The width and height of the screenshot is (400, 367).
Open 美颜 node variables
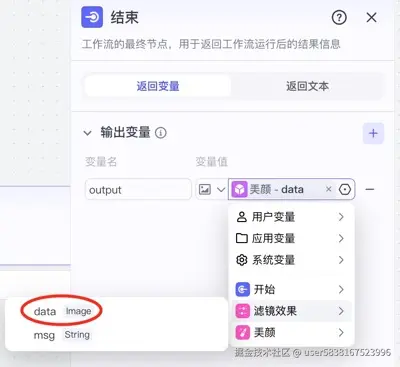point(291,332)
